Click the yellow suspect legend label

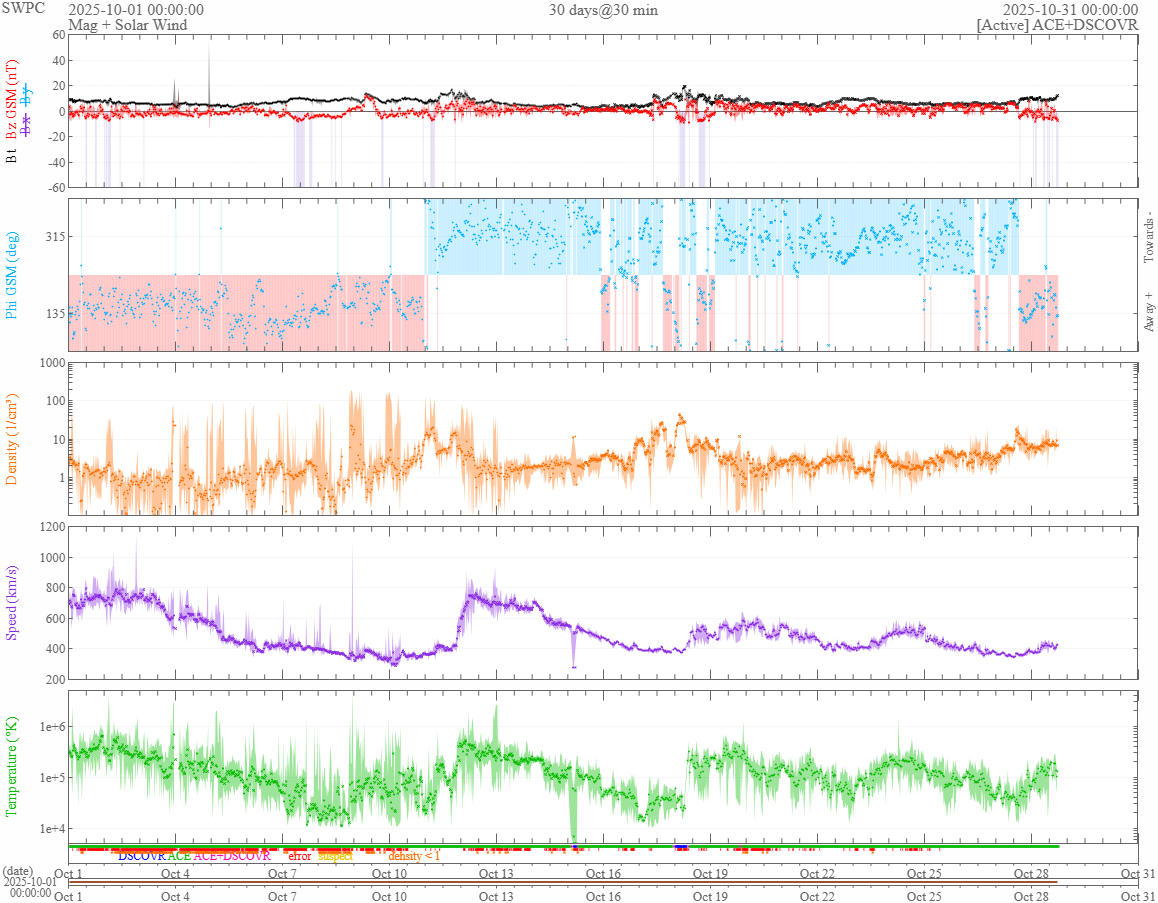pos(336,856)
